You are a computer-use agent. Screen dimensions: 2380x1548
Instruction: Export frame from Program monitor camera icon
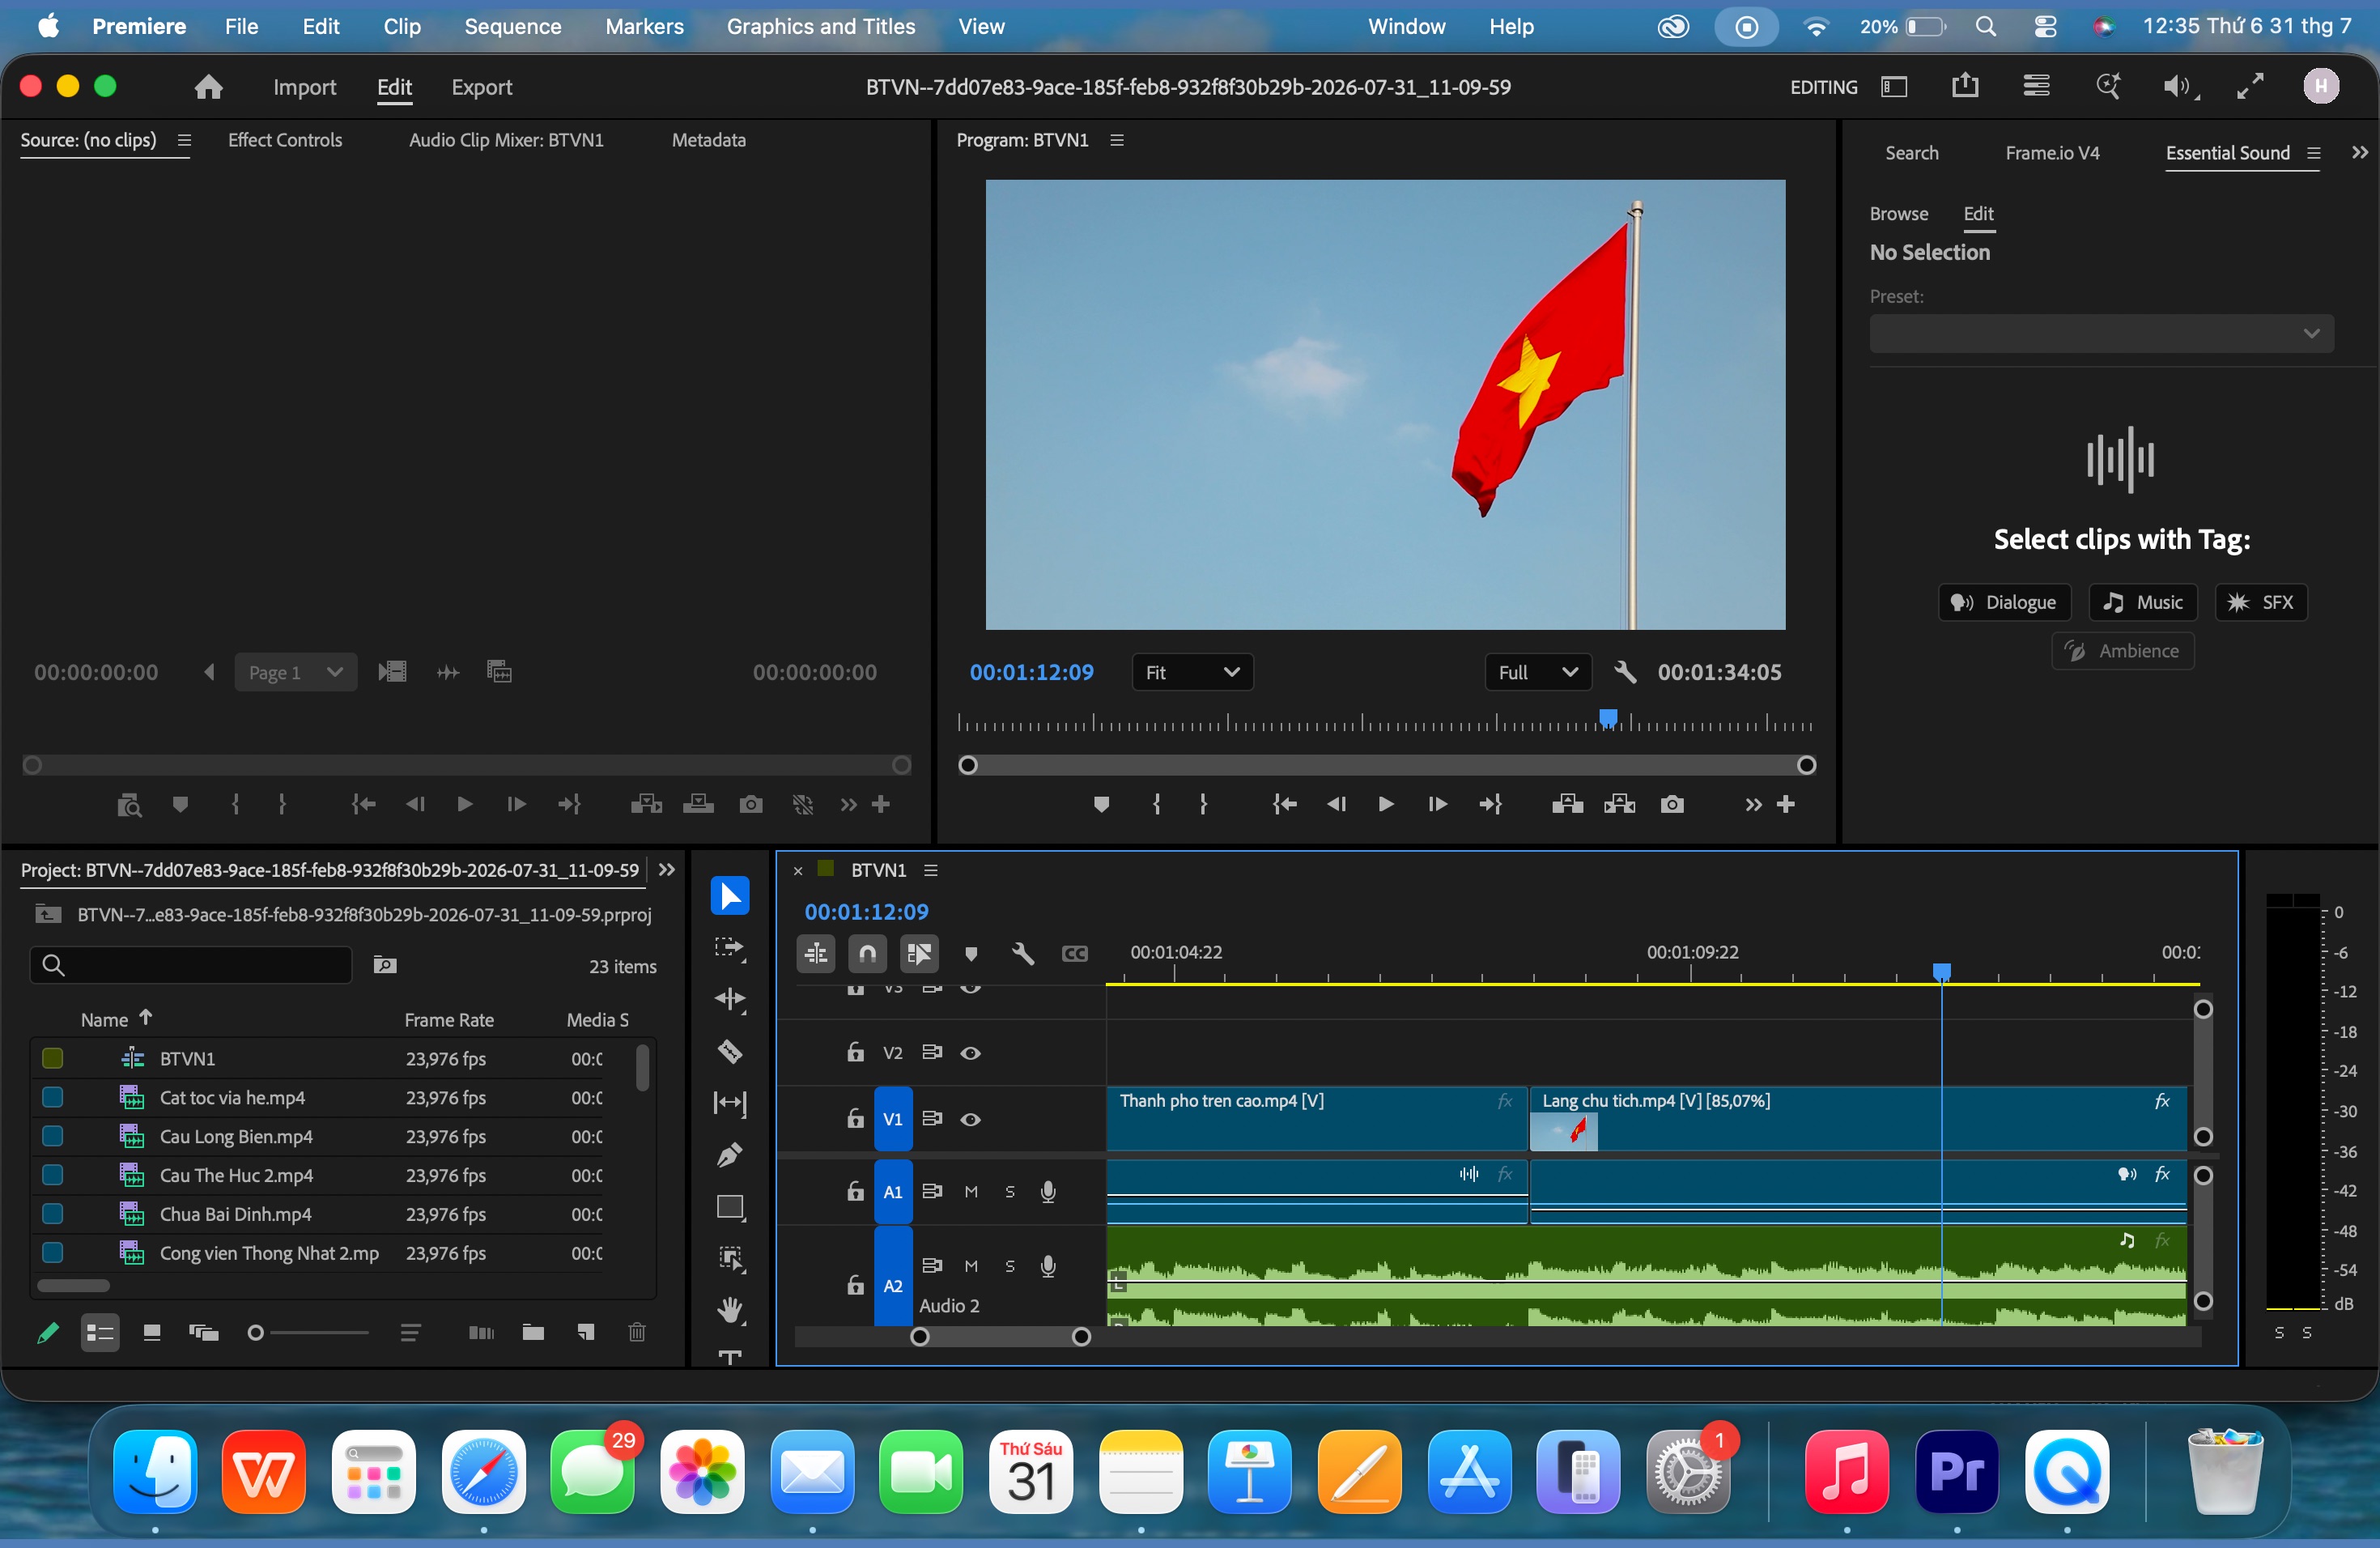tap(1672, 804)
